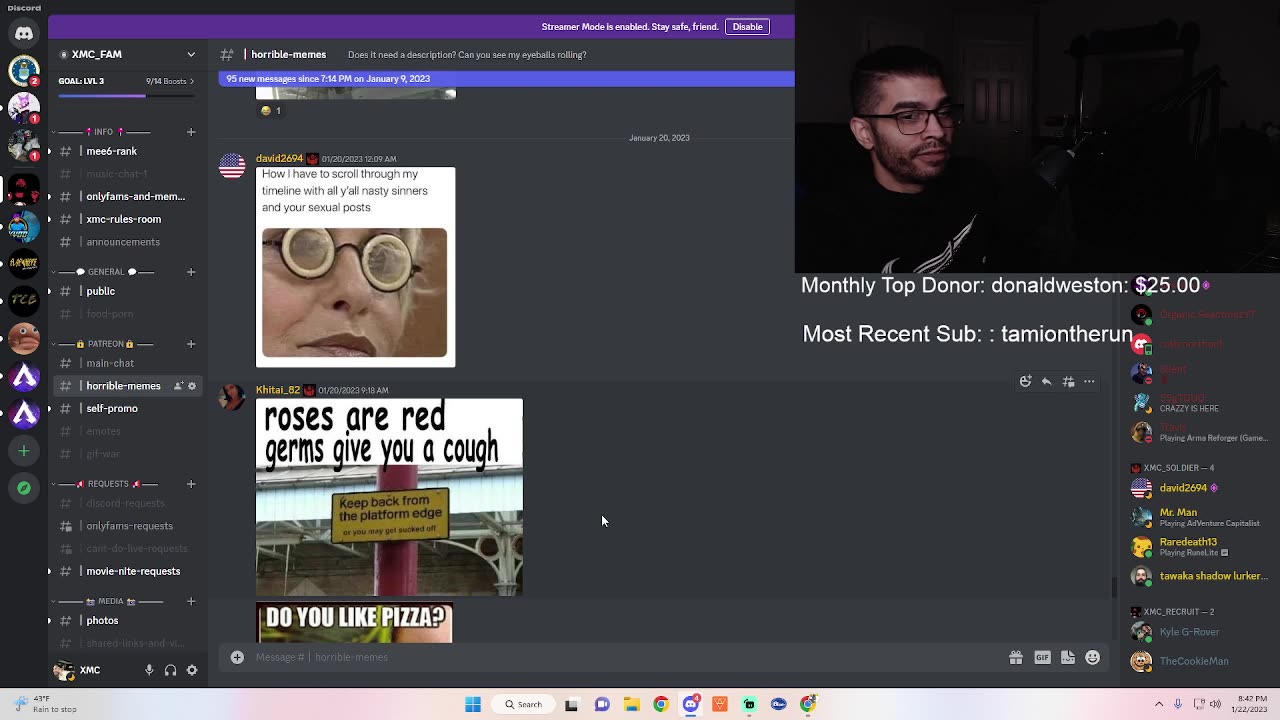Create channel plus in GENERAL category

(x=190, y=272)
